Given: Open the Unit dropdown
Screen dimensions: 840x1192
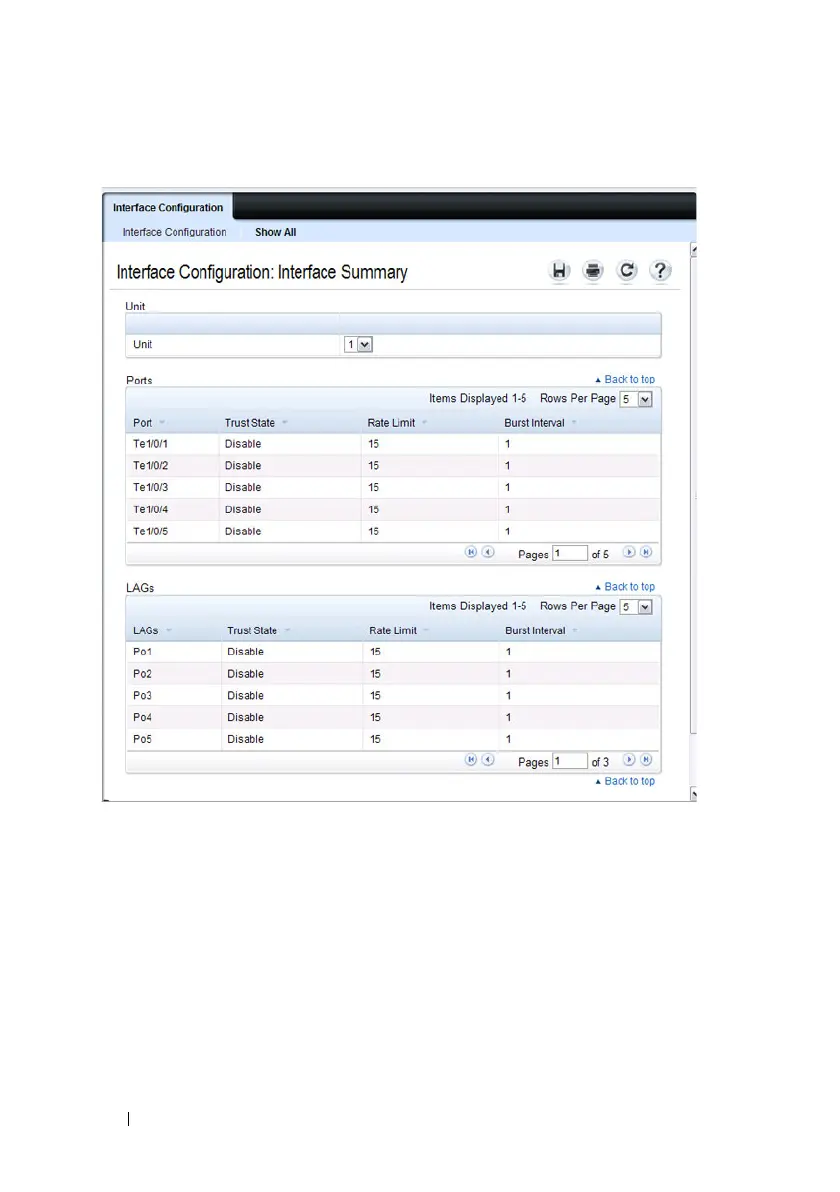Looking at the screenshot, I should point(358,345).
